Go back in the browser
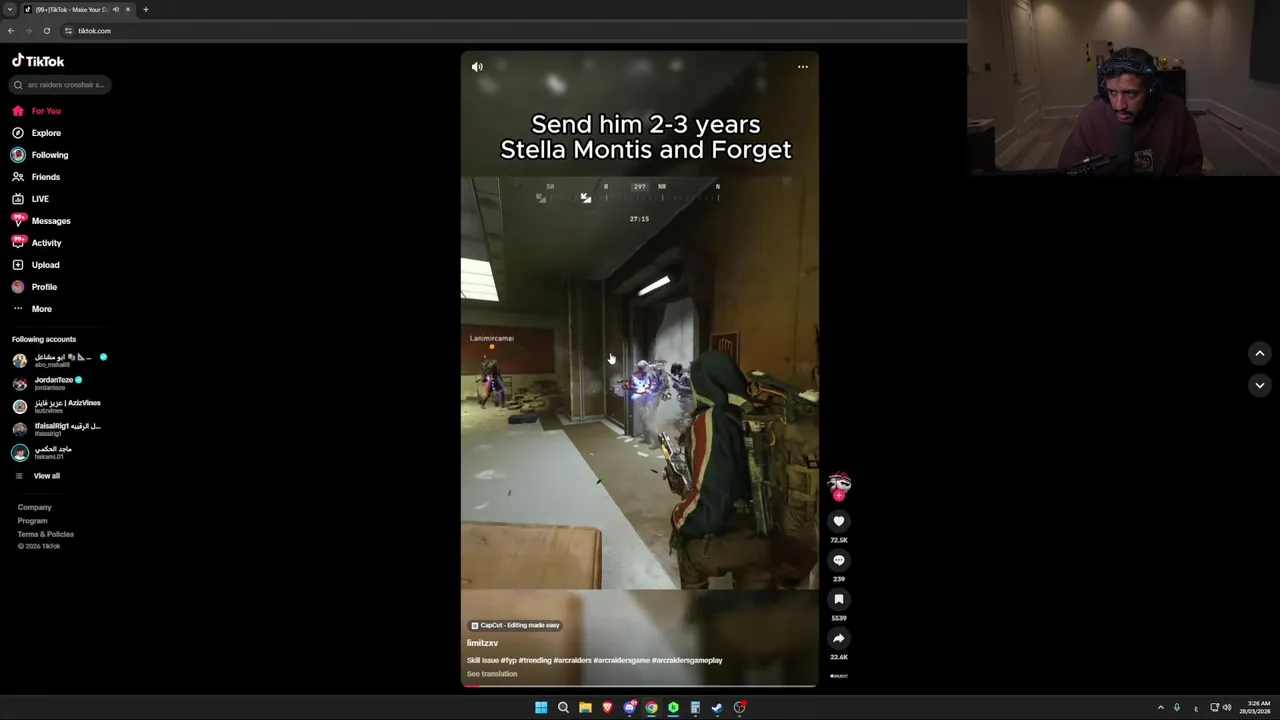 pos(11,31)
